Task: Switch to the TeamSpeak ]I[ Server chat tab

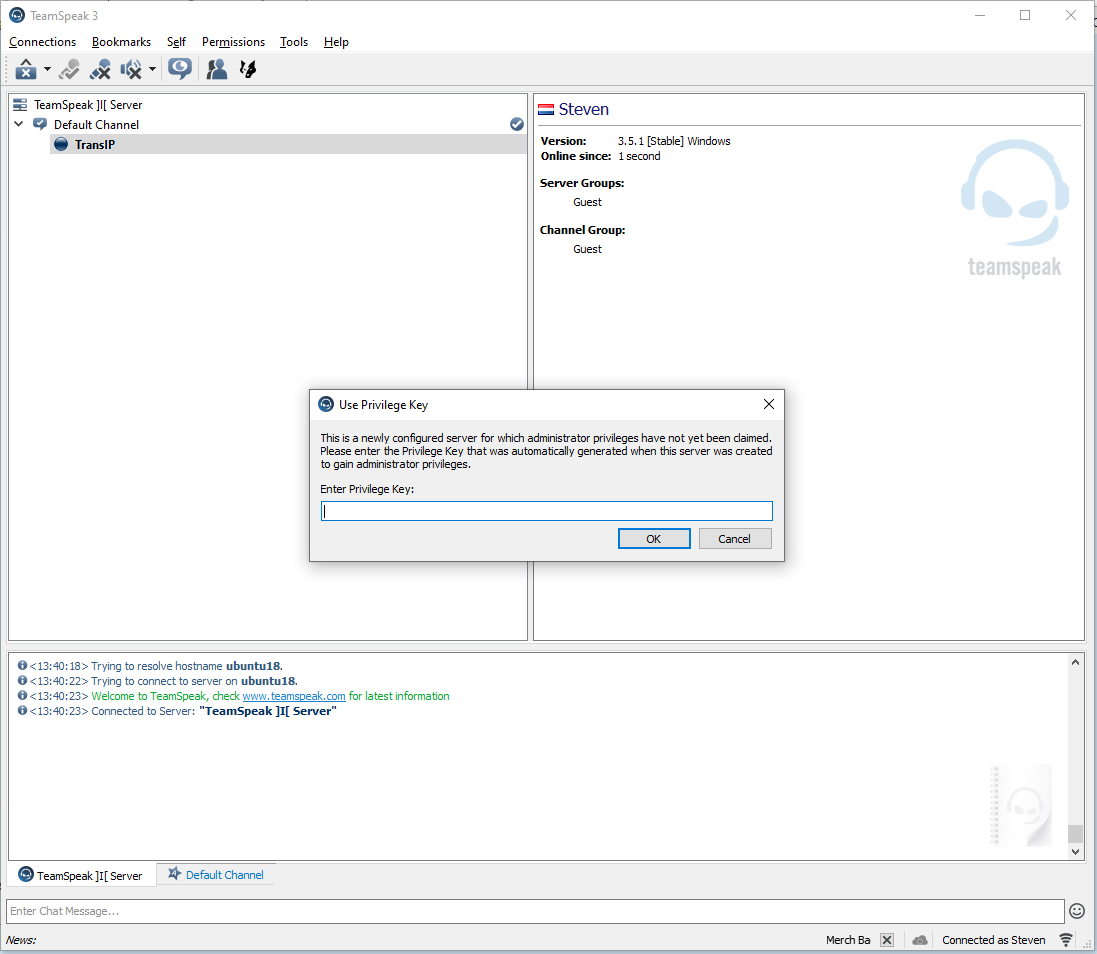Action: (80, 875)
